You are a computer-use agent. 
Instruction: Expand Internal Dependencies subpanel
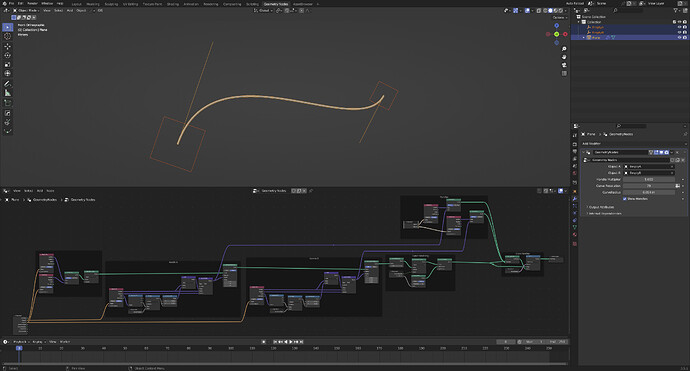pos(605,213)
